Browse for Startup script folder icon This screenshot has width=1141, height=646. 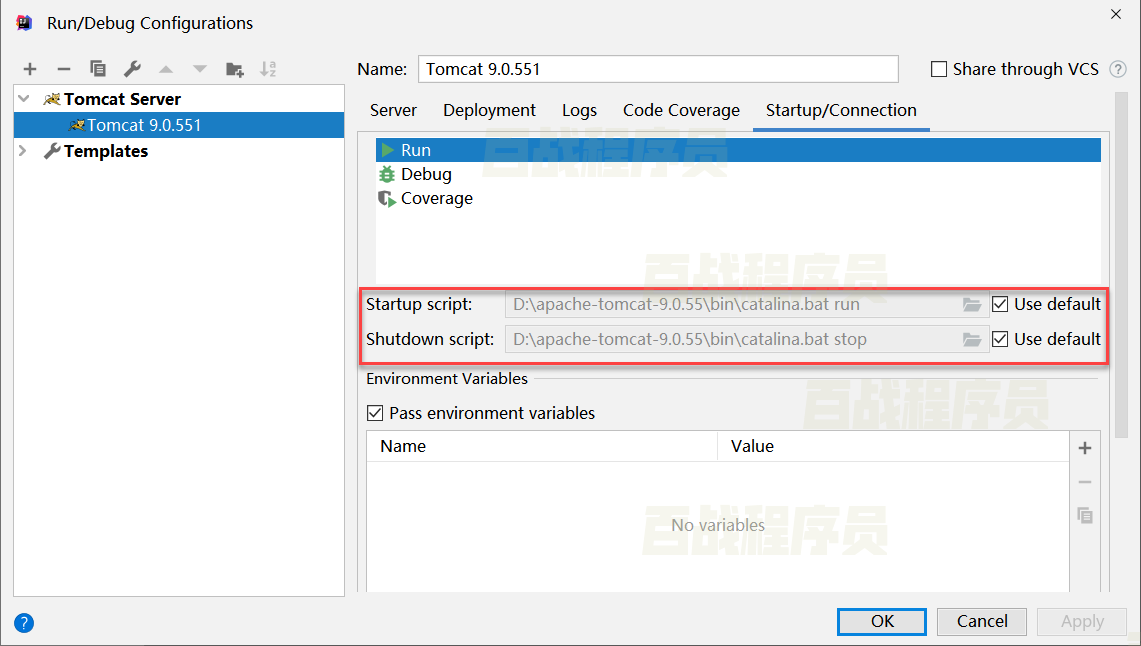tap(971, 304)
